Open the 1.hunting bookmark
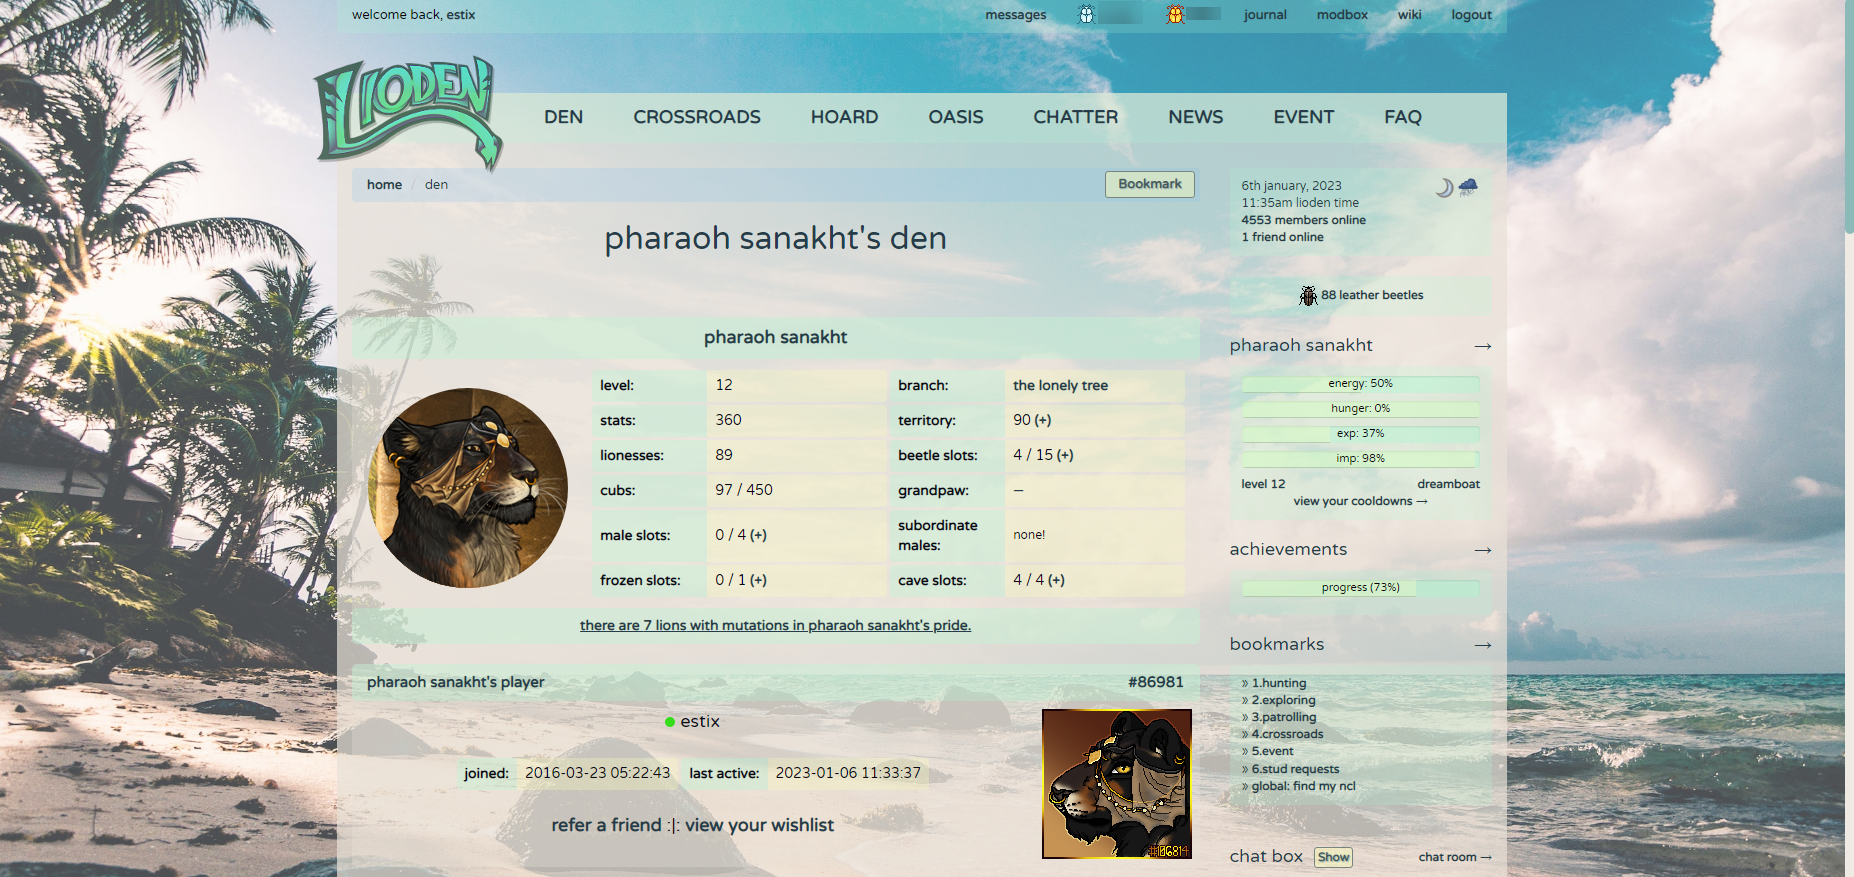1854x877 pixels. pos(1279,683)
